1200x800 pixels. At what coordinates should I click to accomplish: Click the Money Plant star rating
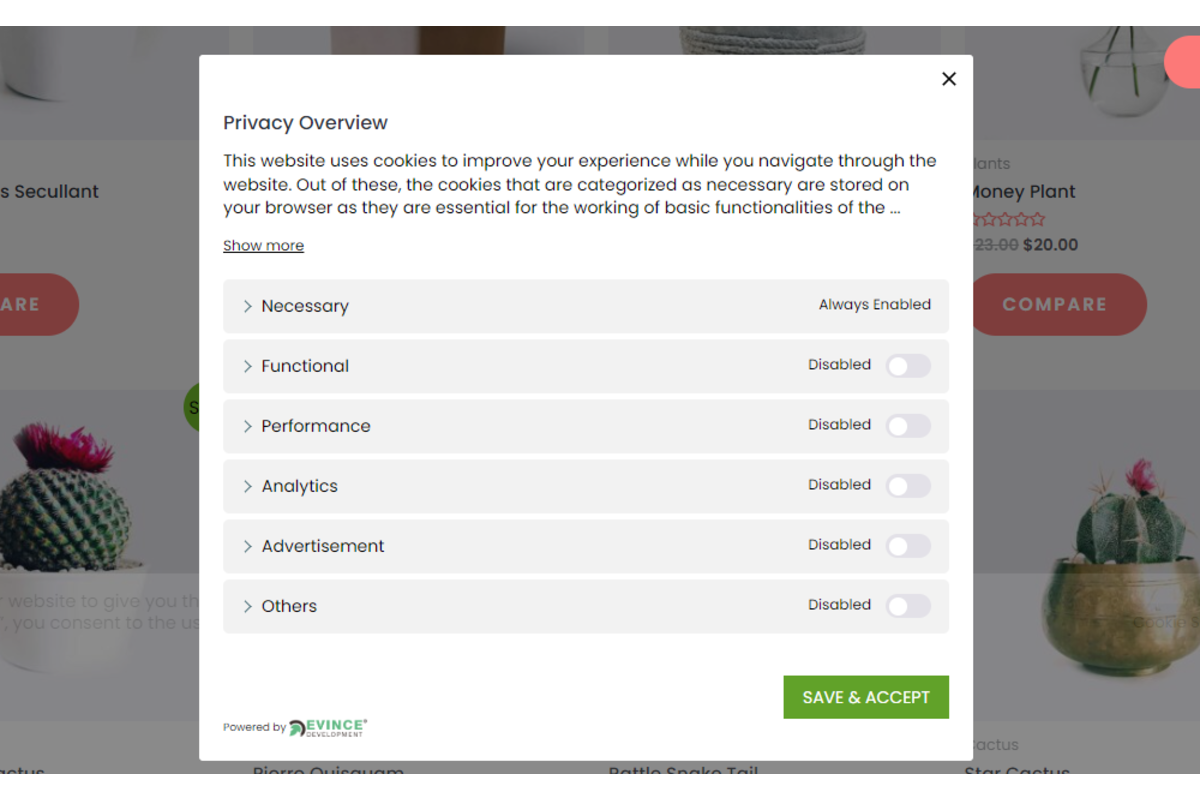[1010, 219]
